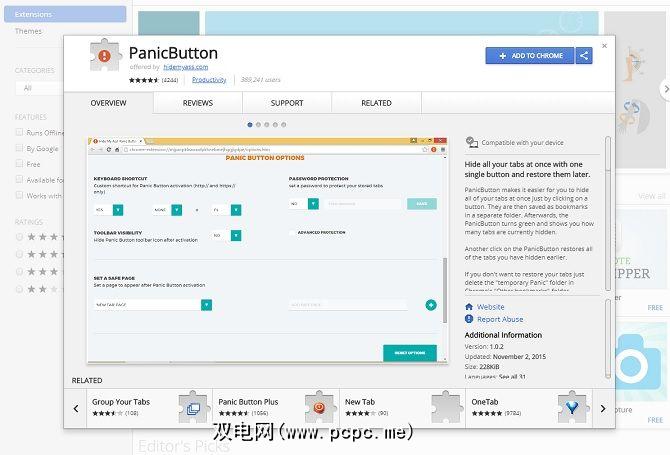
Task: Select the bottom ratings filter radio button
Action: [x=19, y=289]
